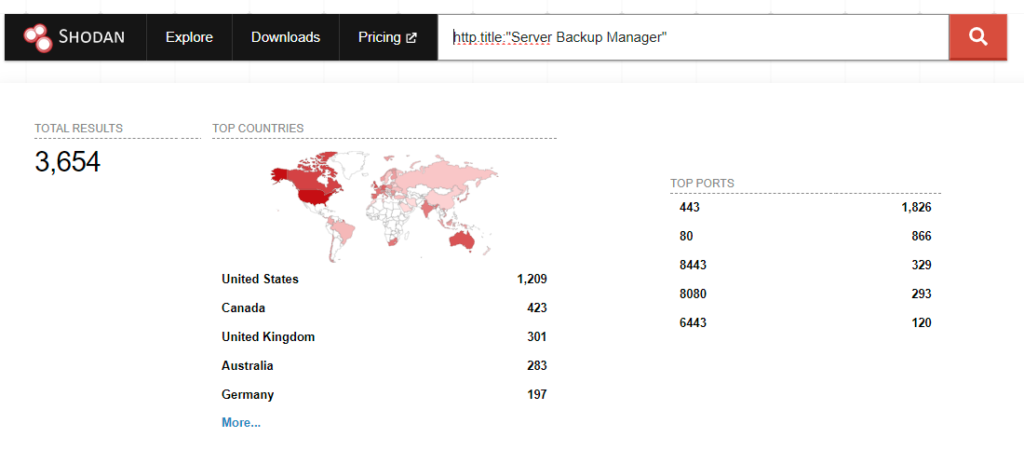This screenshot has height=451, width=1024.
Task: Select United States in top countries
Action: (260, 279)
